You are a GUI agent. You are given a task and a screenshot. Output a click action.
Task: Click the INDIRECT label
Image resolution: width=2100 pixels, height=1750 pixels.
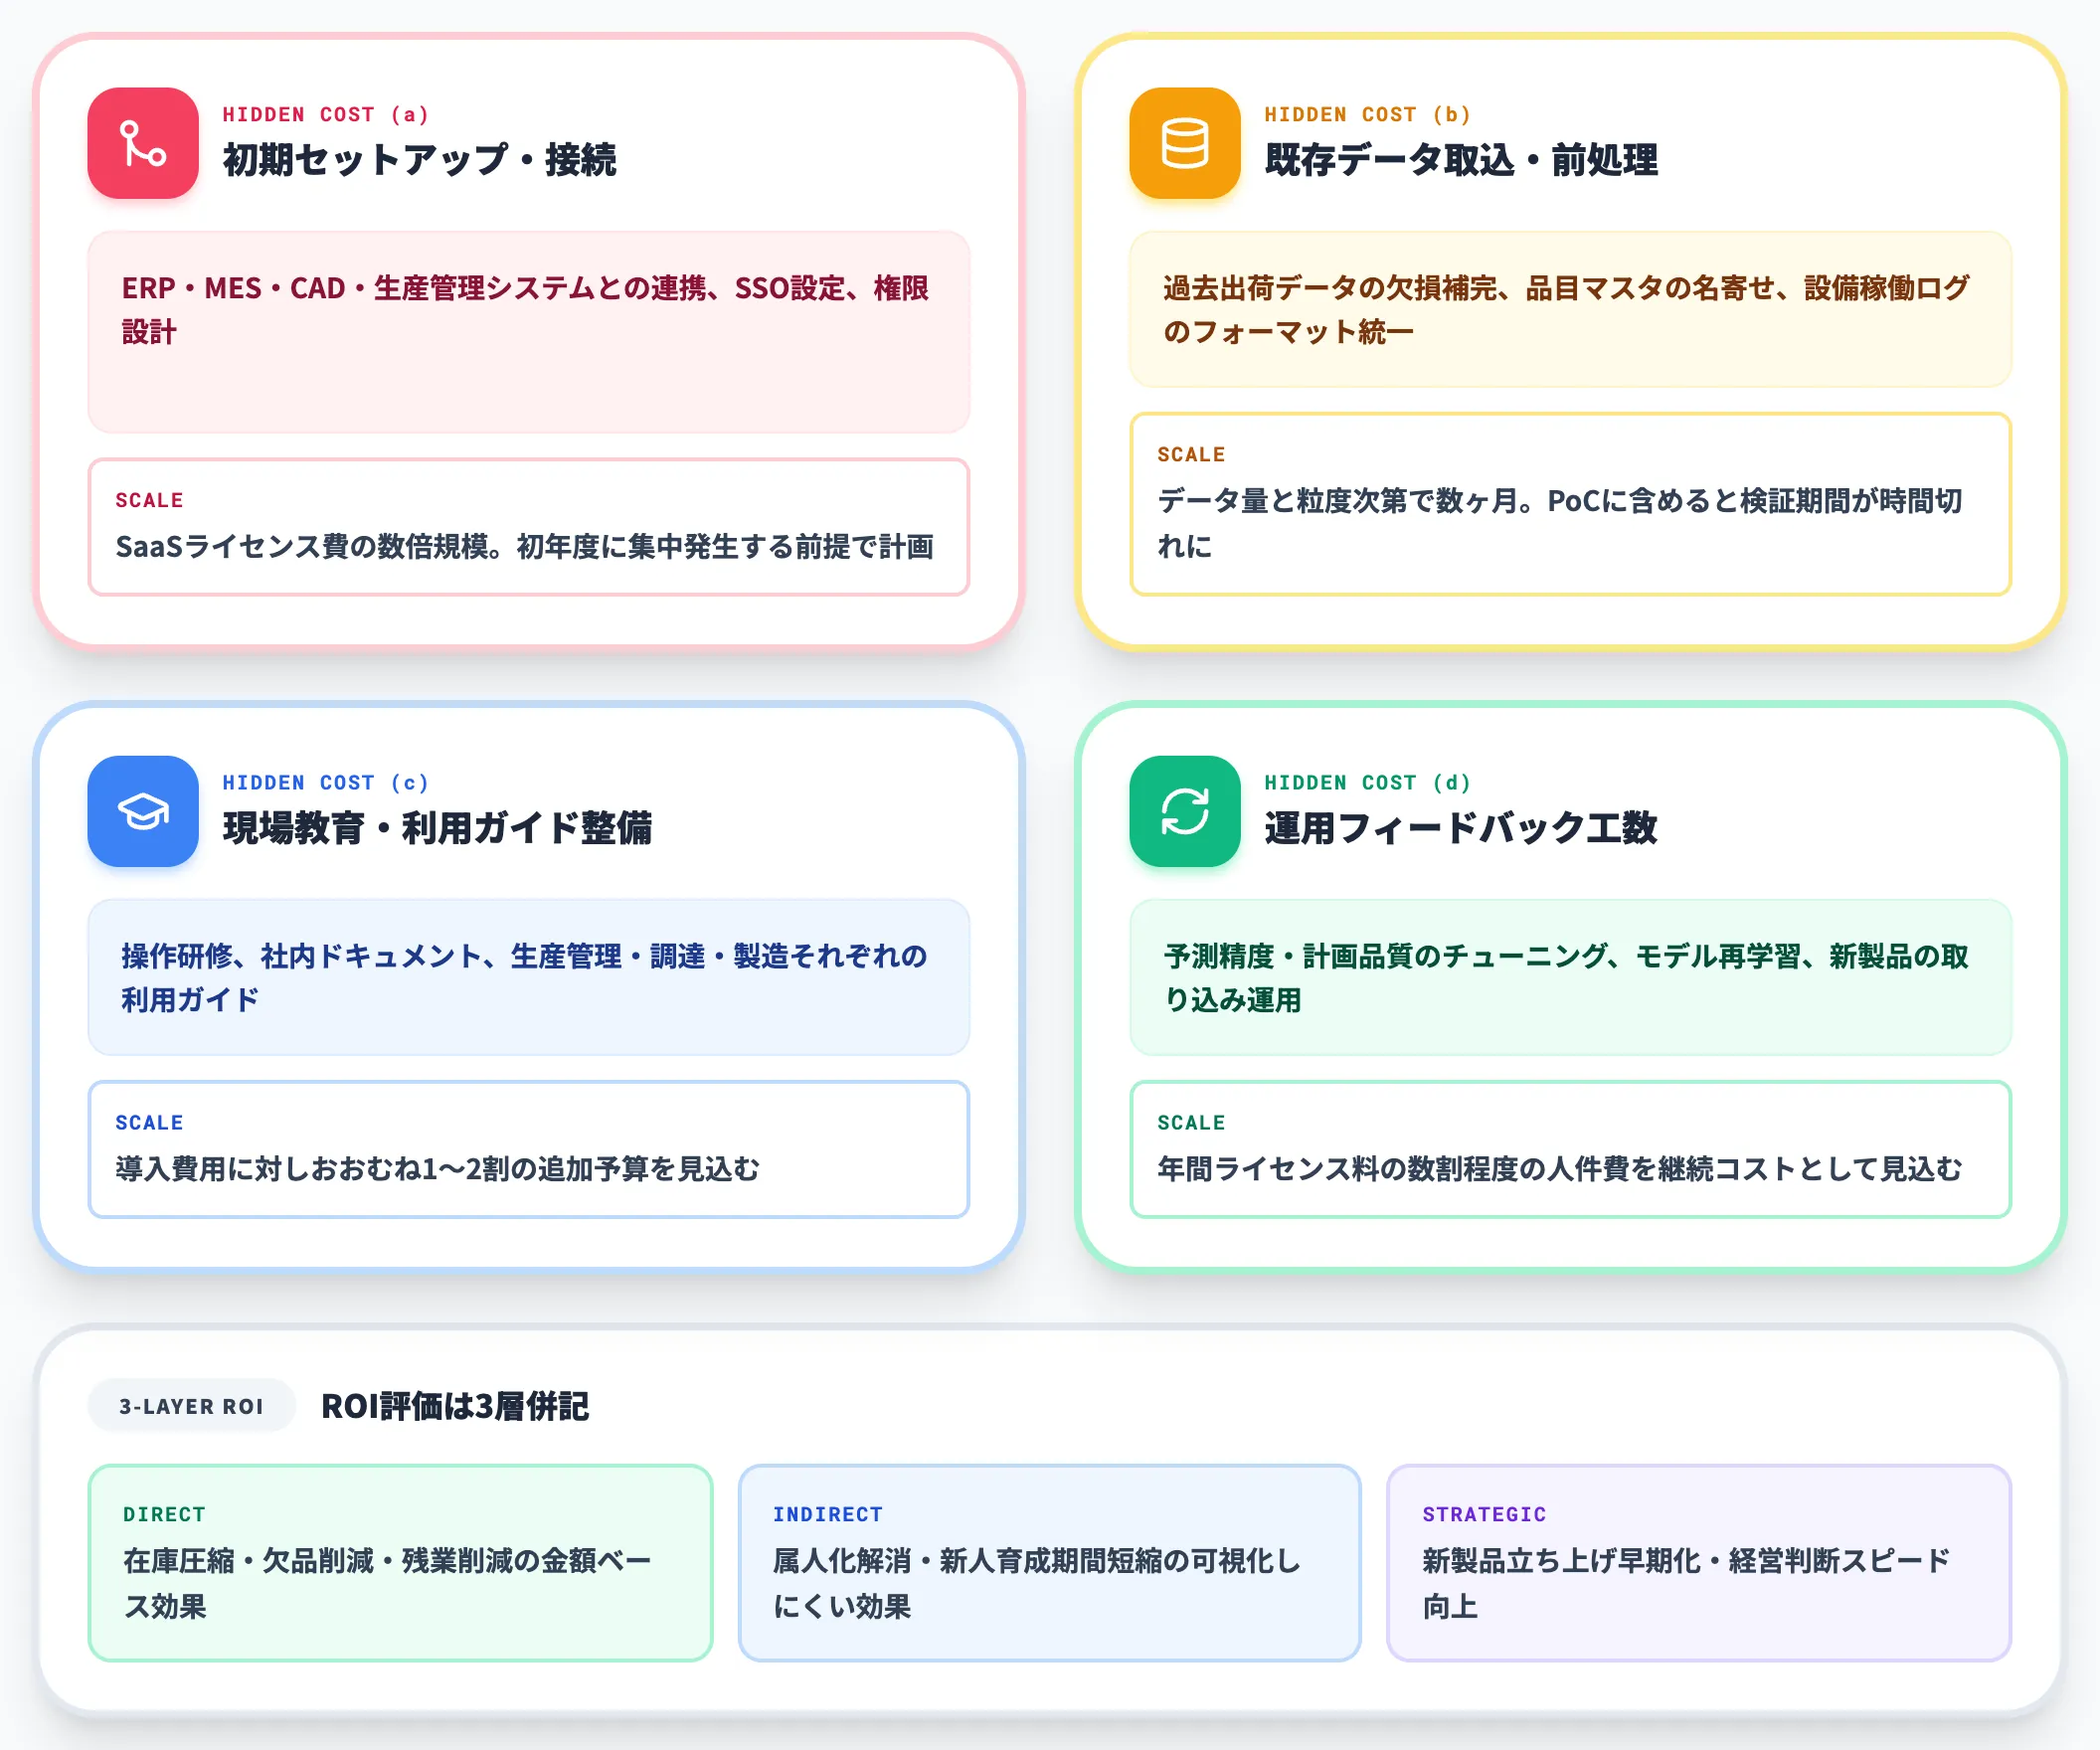[x=828, y=1514]
